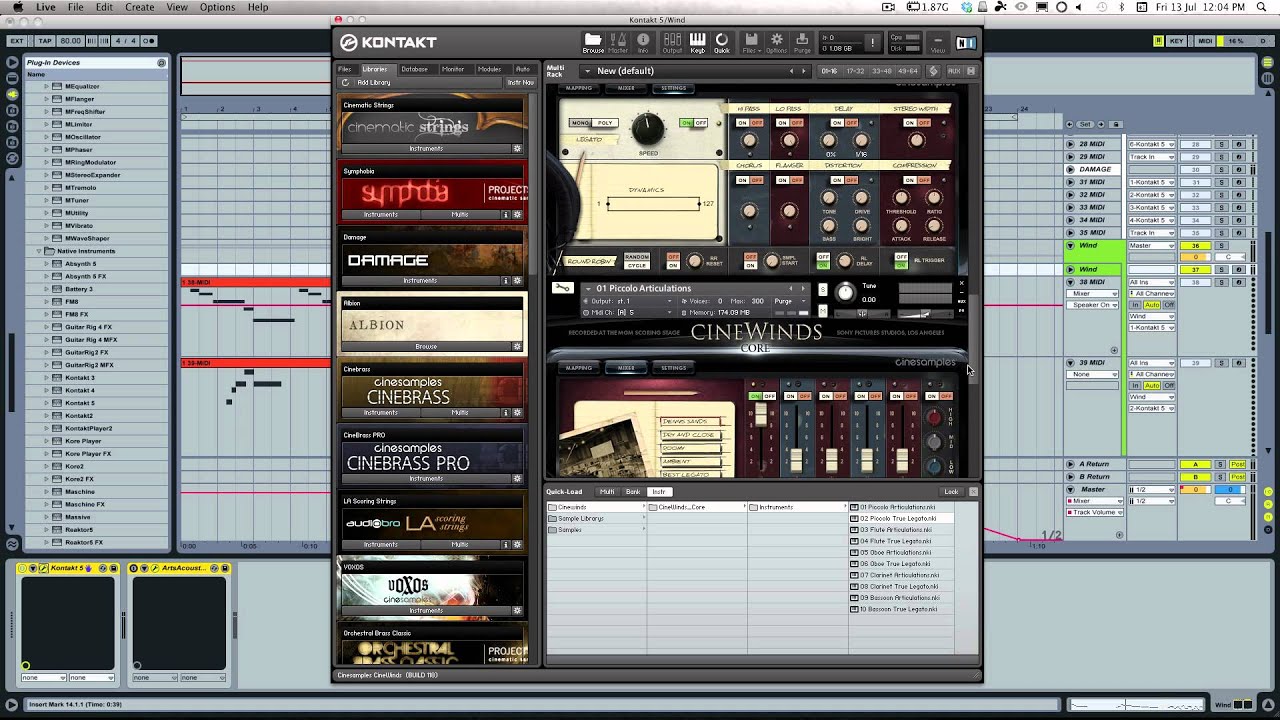This screenshot has width=1280, height=720.
Task: Toggle the Hi Pass ON/OFF switch
Action: (x=749, y=123)
